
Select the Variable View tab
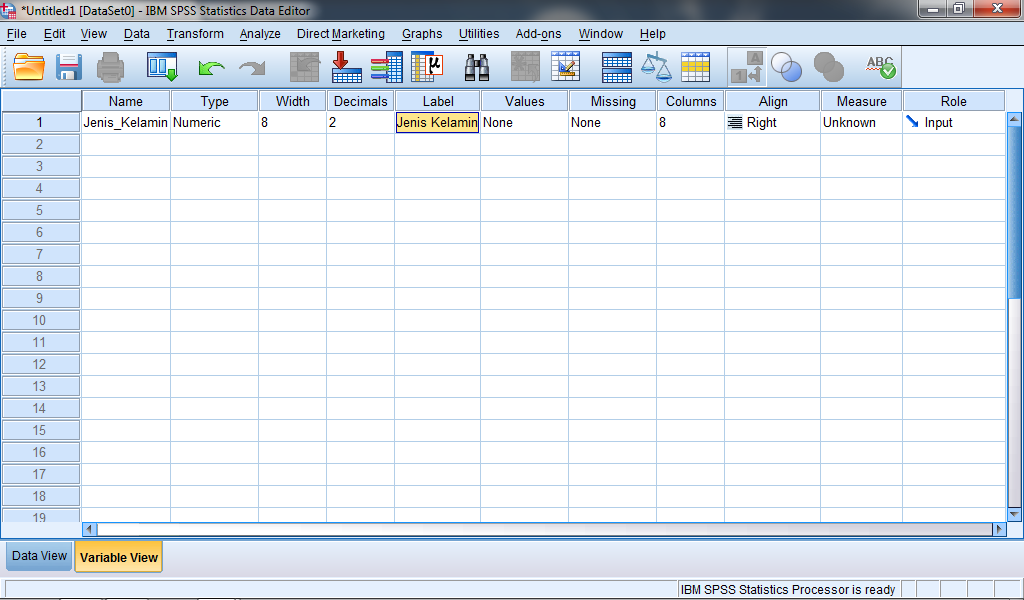click(118, 555)
